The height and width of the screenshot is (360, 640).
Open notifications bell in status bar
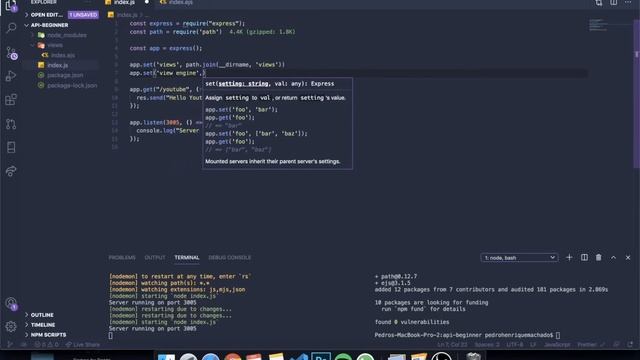(630, 345)
